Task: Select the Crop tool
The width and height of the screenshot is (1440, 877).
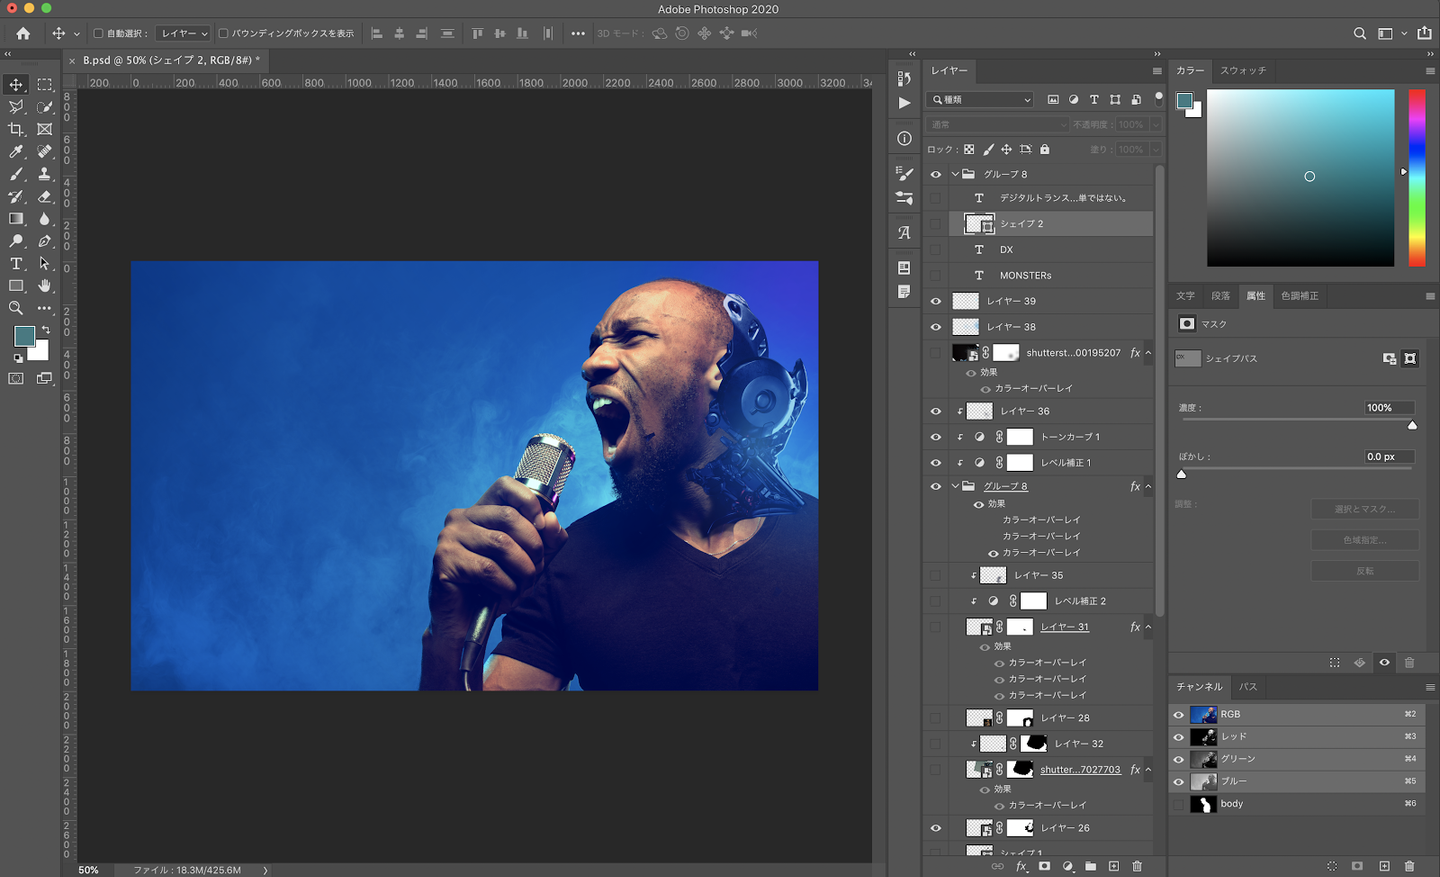Action: [16, 130]
